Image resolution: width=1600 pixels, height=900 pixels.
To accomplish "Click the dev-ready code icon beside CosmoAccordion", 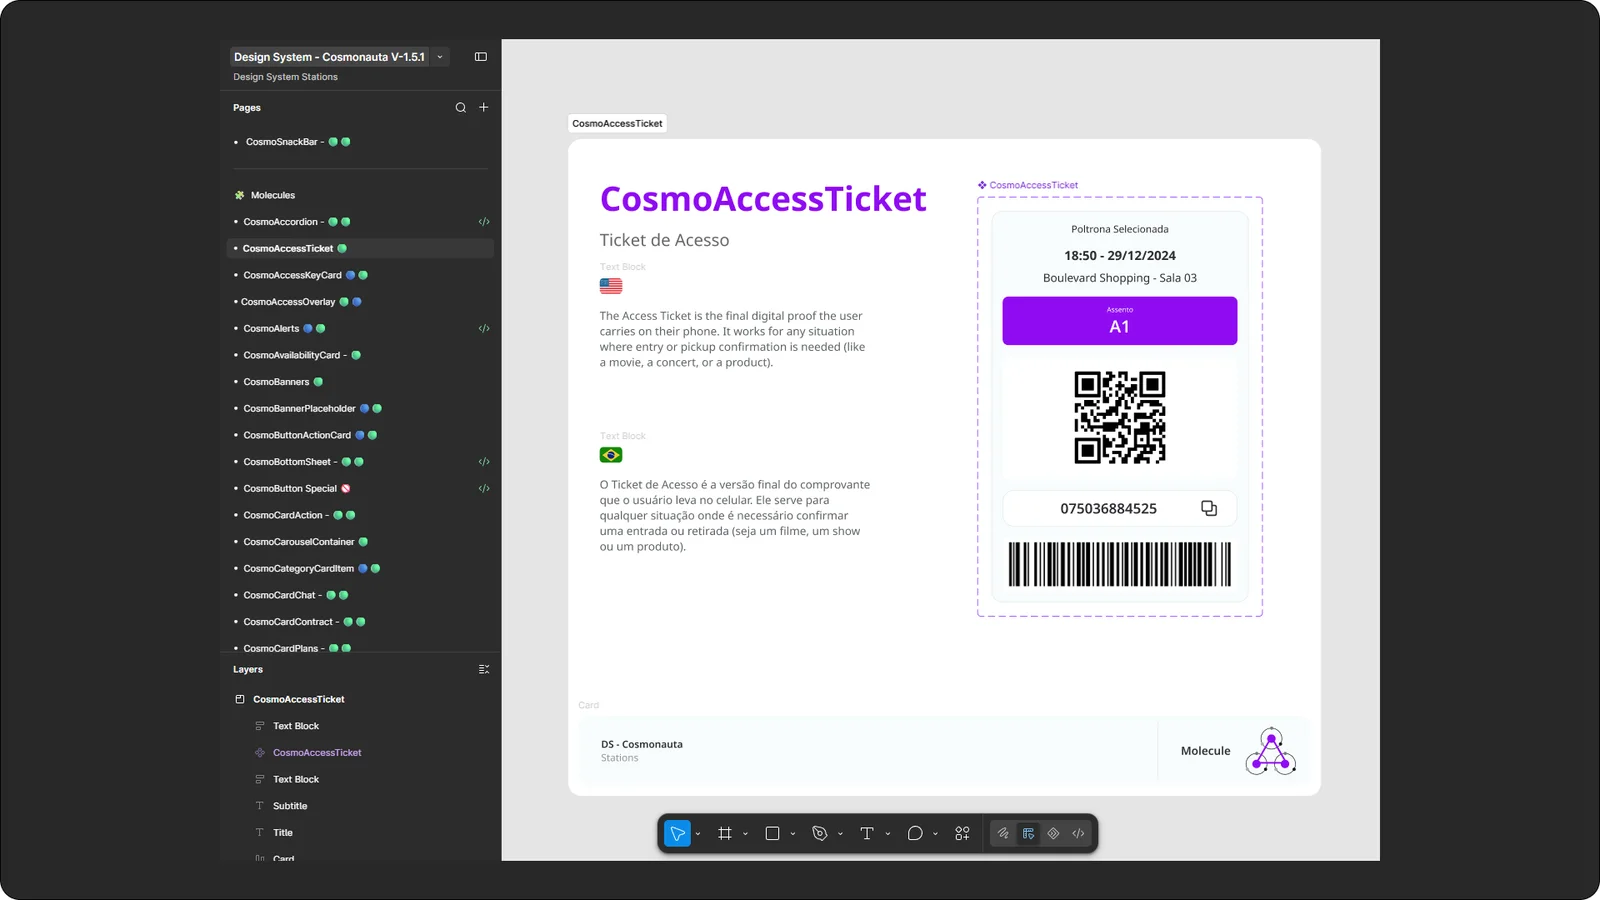I will click(484, 222).
